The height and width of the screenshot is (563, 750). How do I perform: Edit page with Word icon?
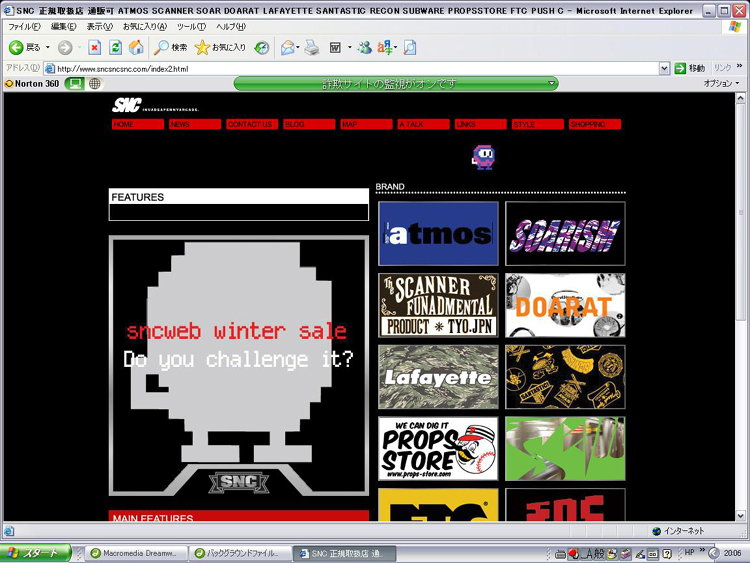tap(335, 47)
